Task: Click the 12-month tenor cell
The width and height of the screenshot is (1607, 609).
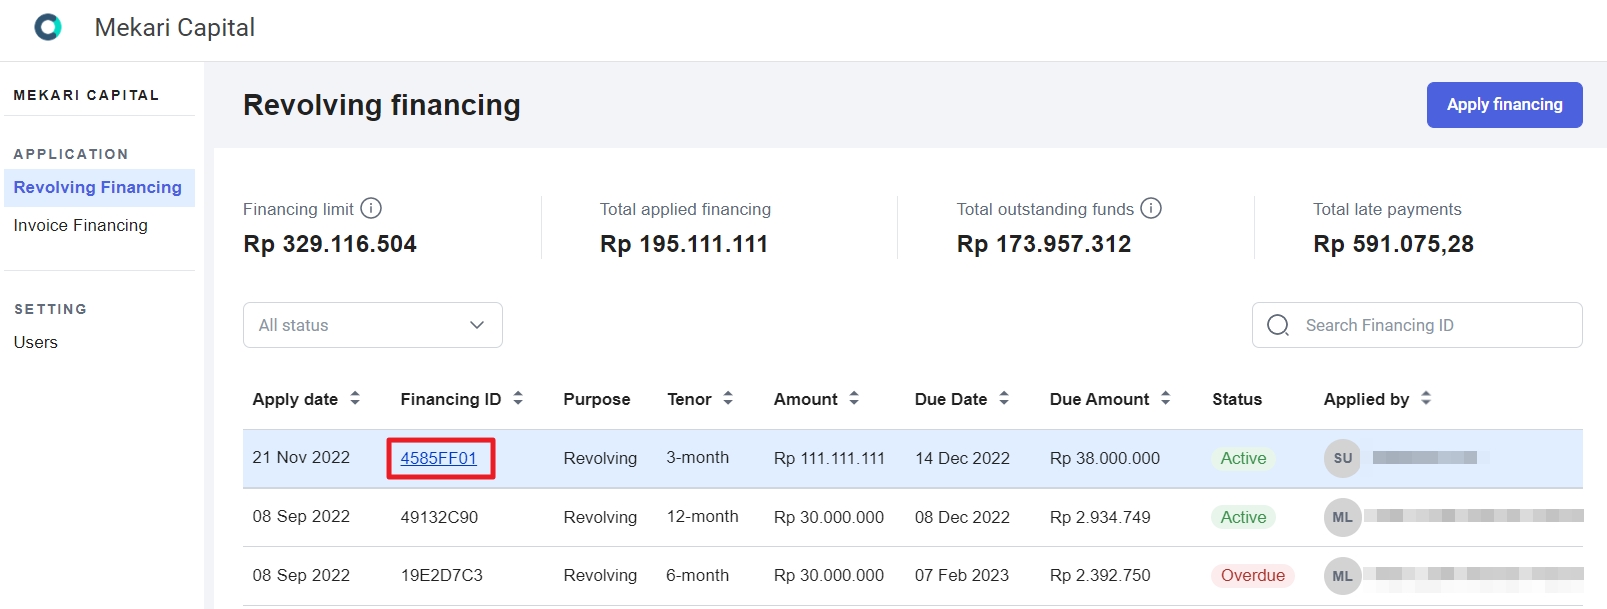Action: click(x=703, y=516)
